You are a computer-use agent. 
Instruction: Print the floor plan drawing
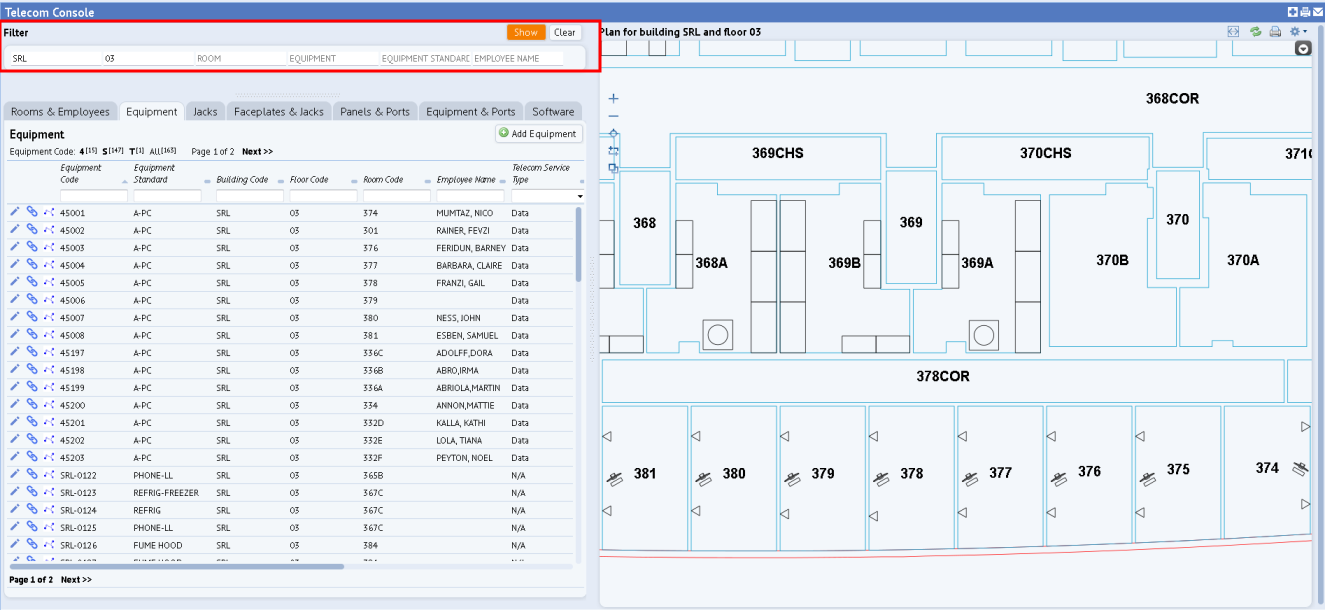[x=1275, y=32]
